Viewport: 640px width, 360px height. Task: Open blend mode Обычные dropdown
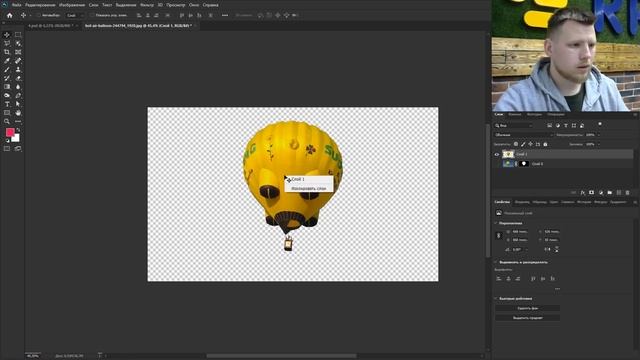(524, 135)
